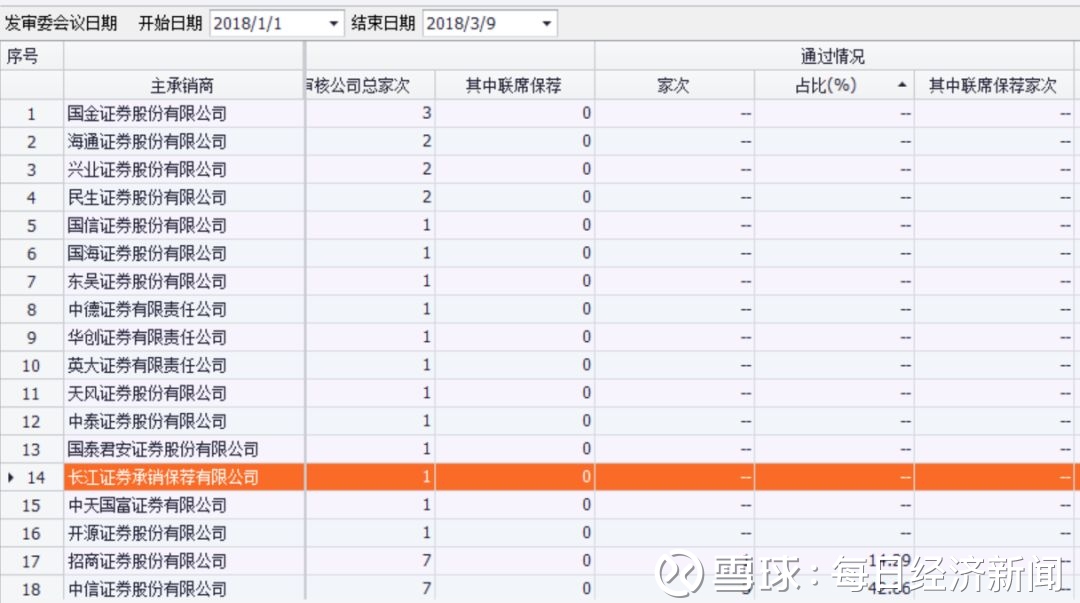The height and width of the screenshot is (603, 1080).
Task: Select the 其中联席保荐家次 column header
Action: pyautogui.click(x=993, y=85)
